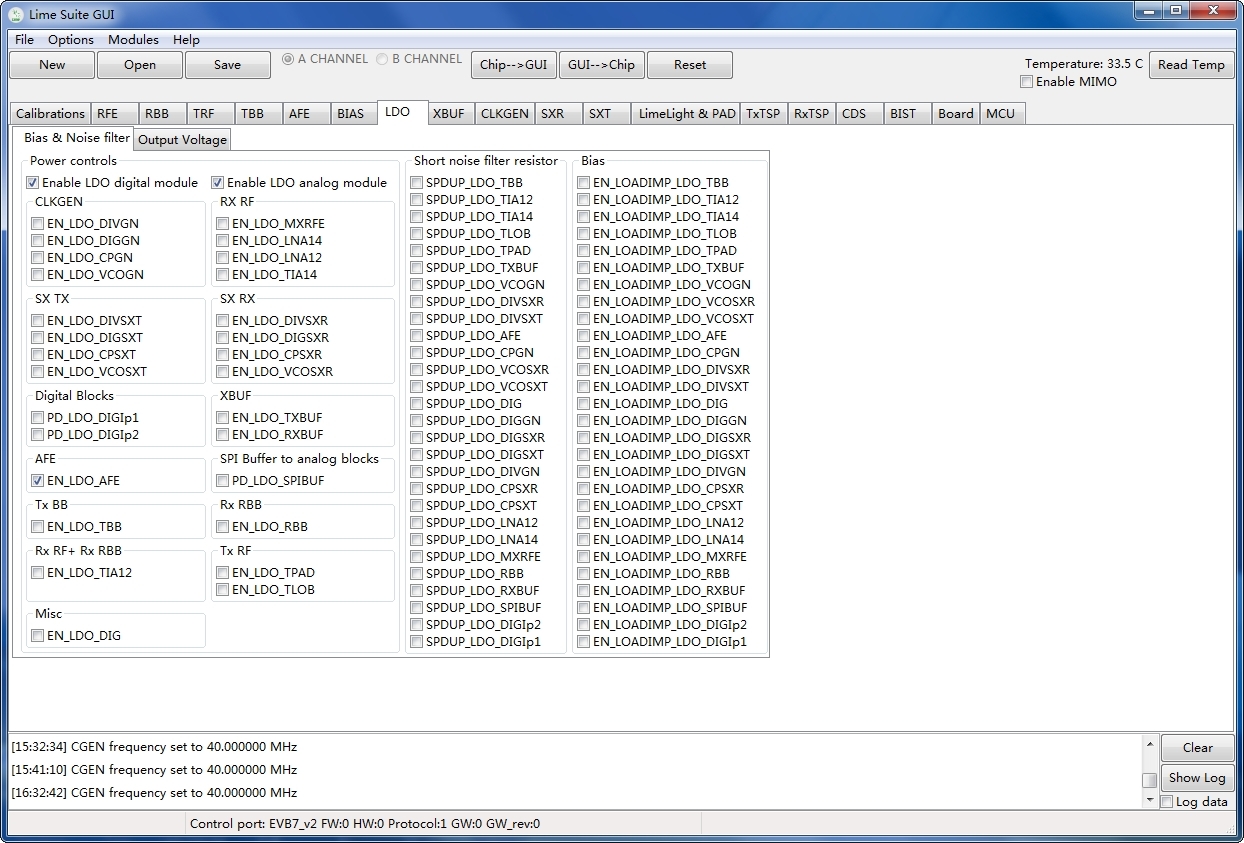Click the Reset button
1244x843 pixels.
pos(689,65)
